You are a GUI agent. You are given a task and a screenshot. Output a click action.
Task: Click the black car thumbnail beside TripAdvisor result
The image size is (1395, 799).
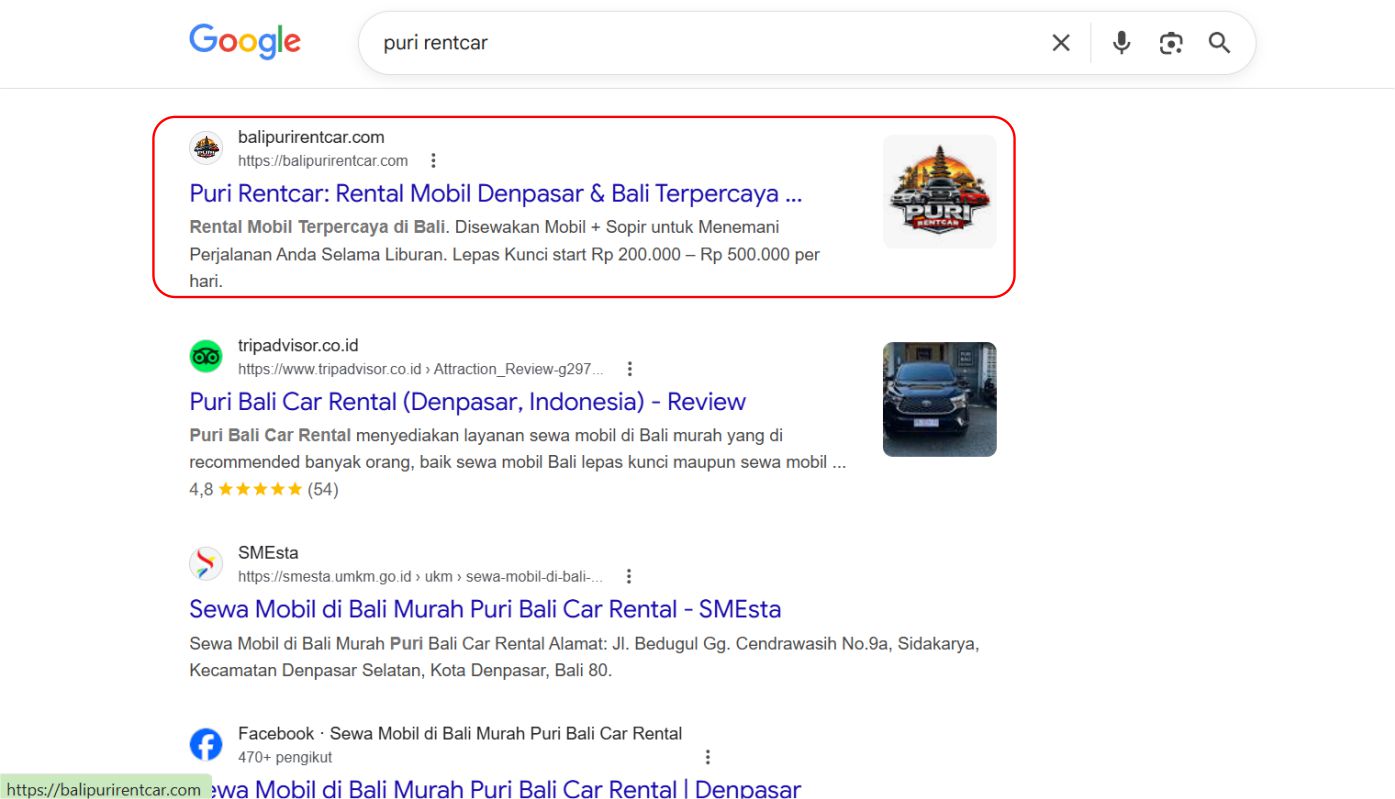tap(938, 398)
